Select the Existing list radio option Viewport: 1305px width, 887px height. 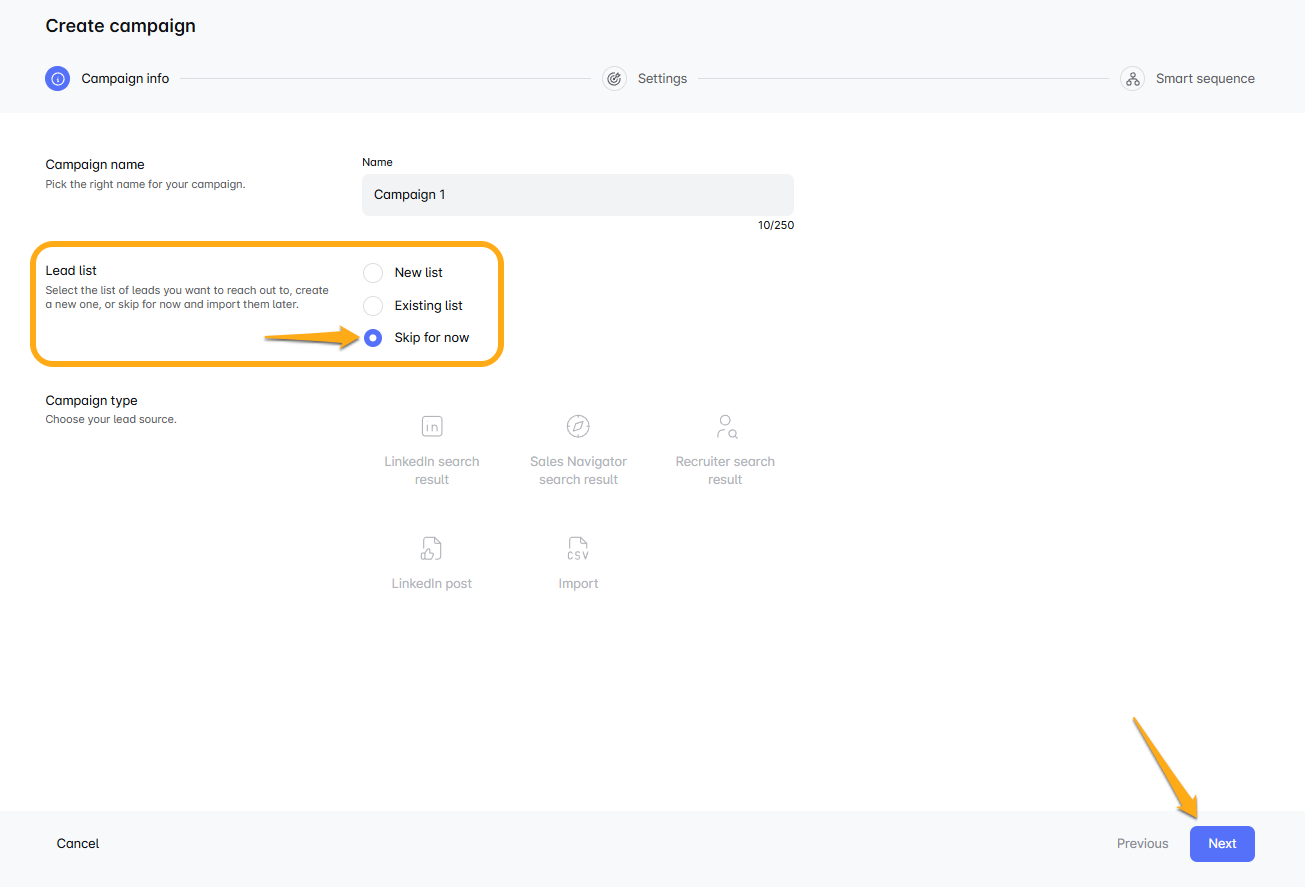pos(373,306)
